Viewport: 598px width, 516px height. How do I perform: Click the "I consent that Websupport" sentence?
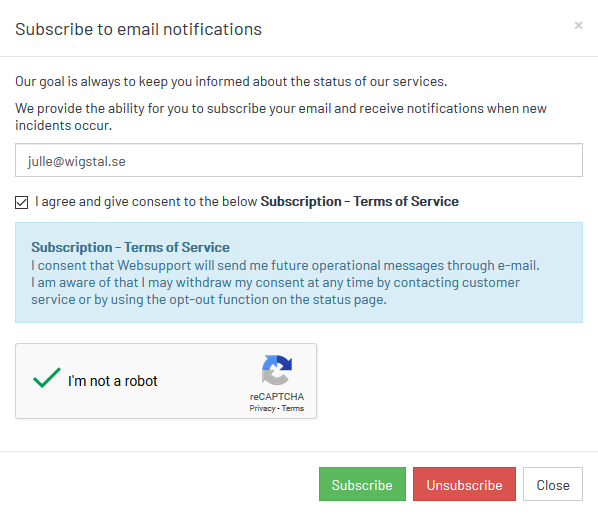click(x=285, y=265)
